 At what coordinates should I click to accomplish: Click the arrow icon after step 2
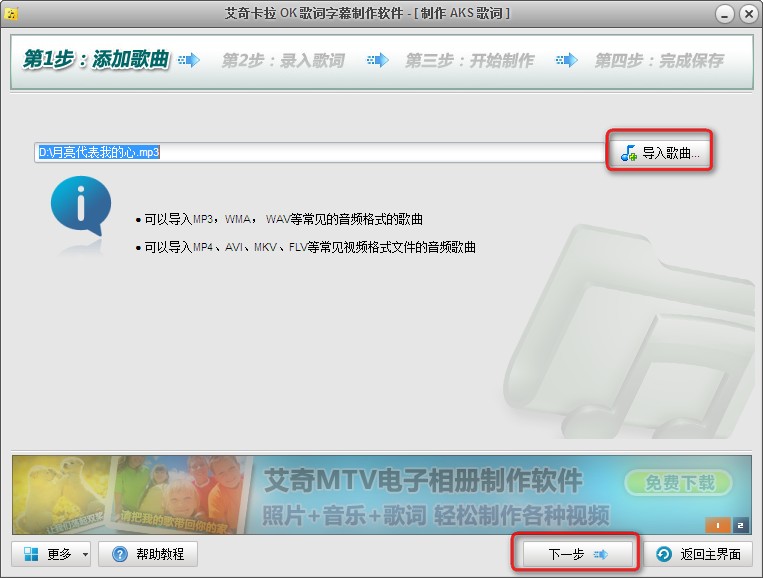[378, 60]
